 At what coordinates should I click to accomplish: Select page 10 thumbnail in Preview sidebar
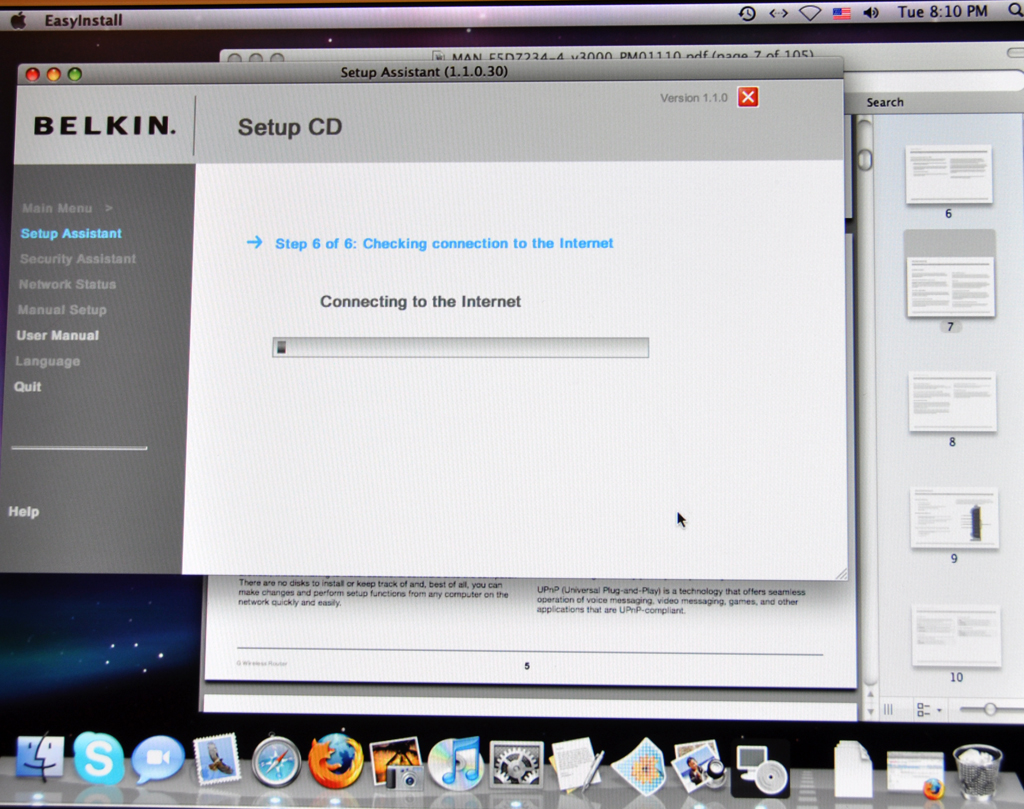point(956,636)
